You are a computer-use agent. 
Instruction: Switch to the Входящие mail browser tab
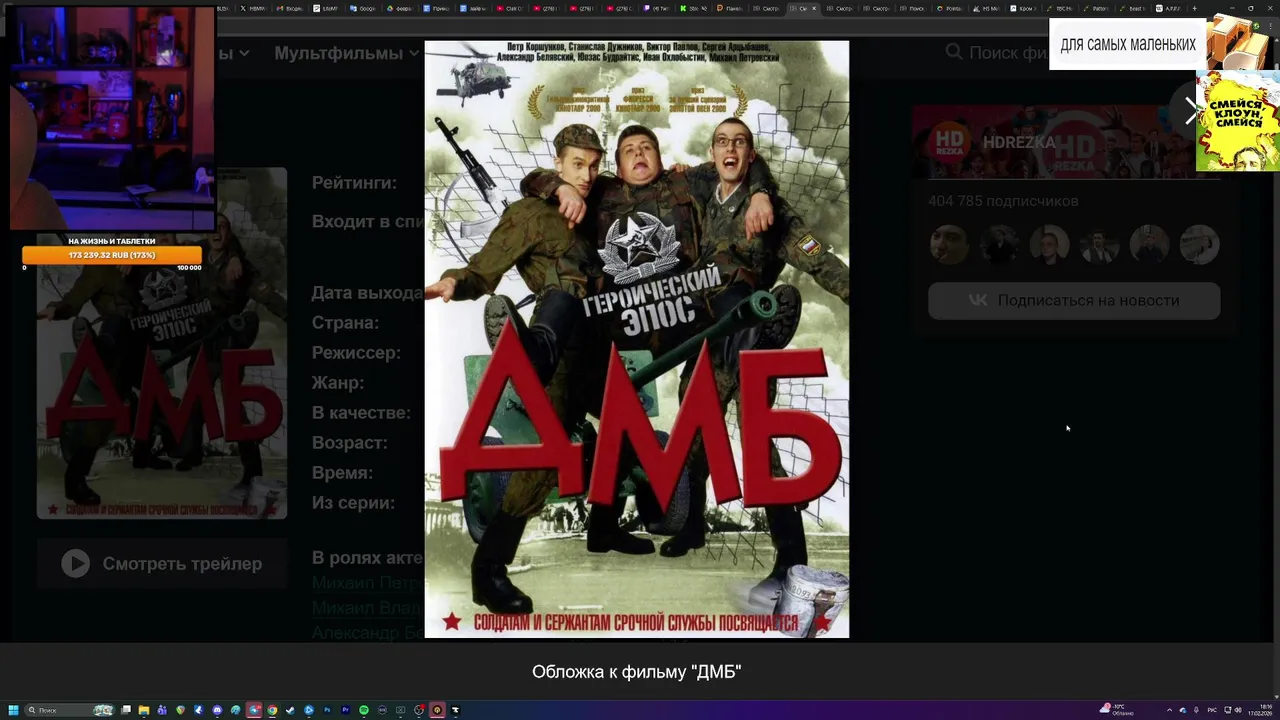point(292,8)
